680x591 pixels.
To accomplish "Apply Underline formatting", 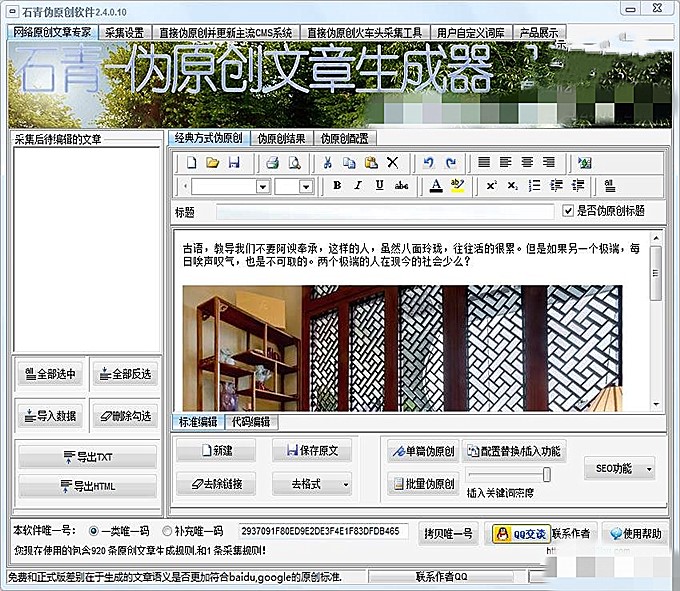I will [x=379, y=186].
